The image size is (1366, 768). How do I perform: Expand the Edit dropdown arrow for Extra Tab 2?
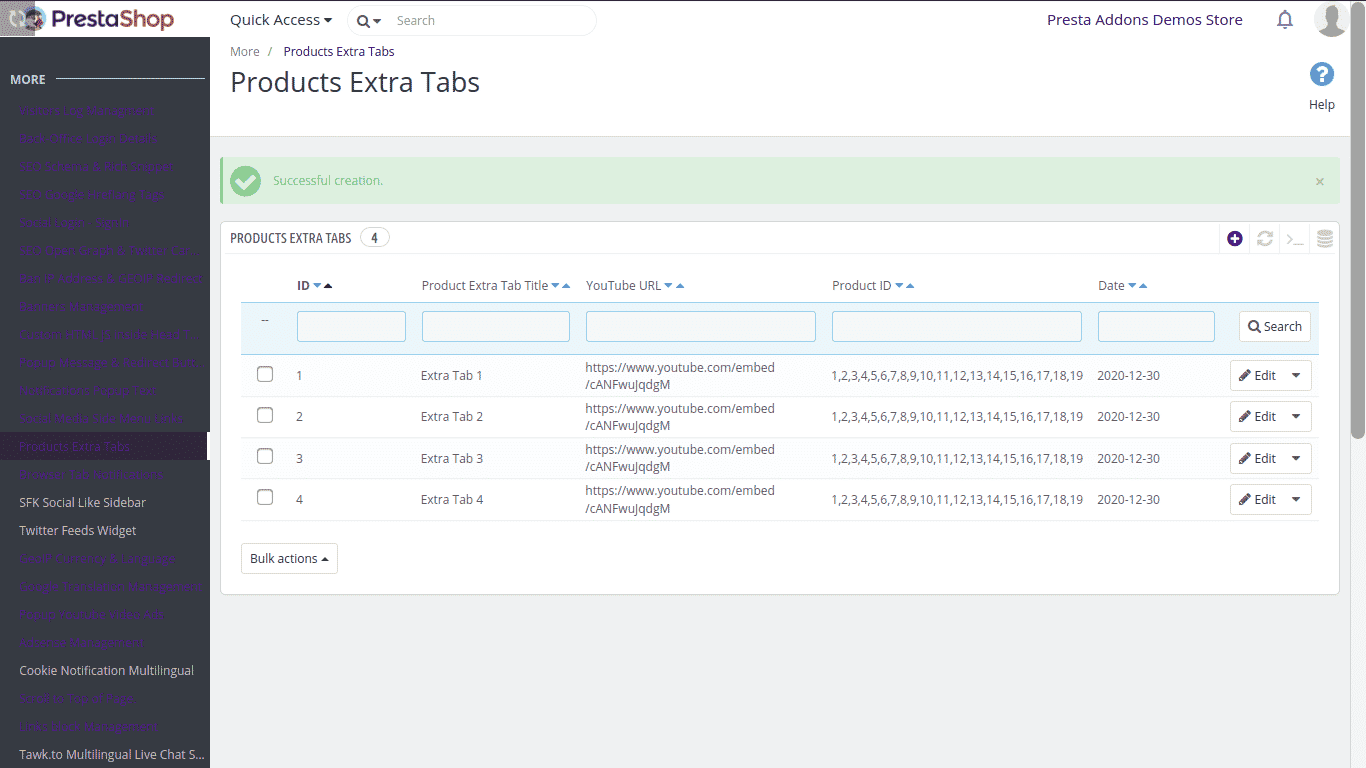tap(1296, 417)
